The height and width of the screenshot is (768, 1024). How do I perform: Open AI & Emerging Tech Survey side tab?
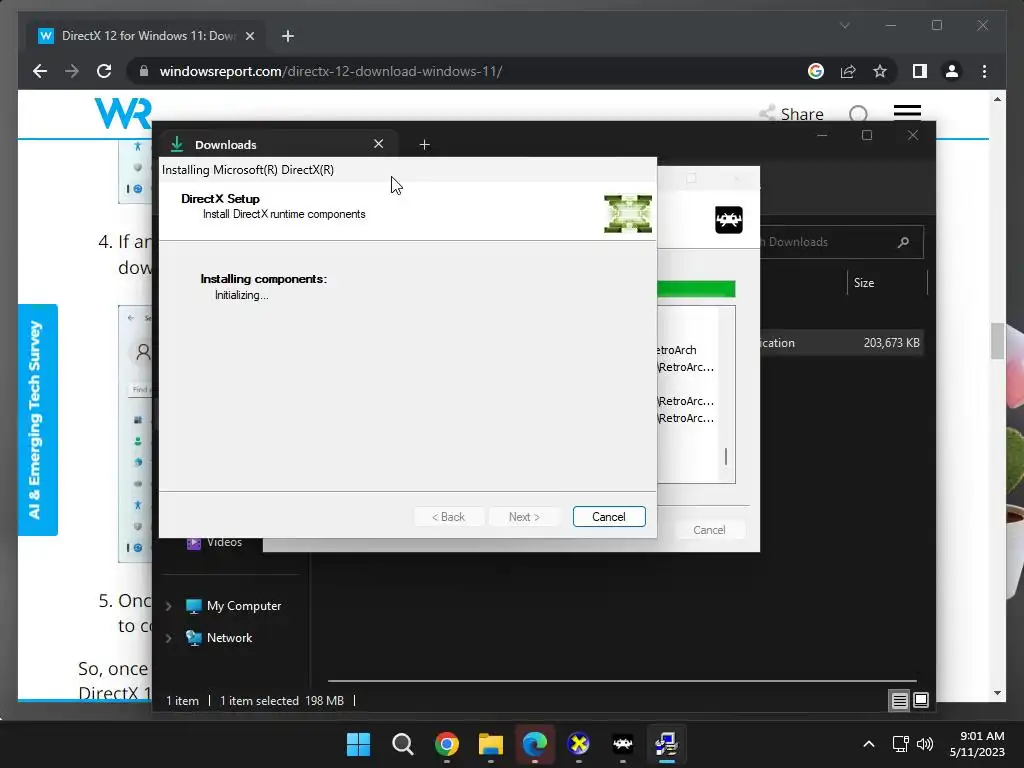37,420
